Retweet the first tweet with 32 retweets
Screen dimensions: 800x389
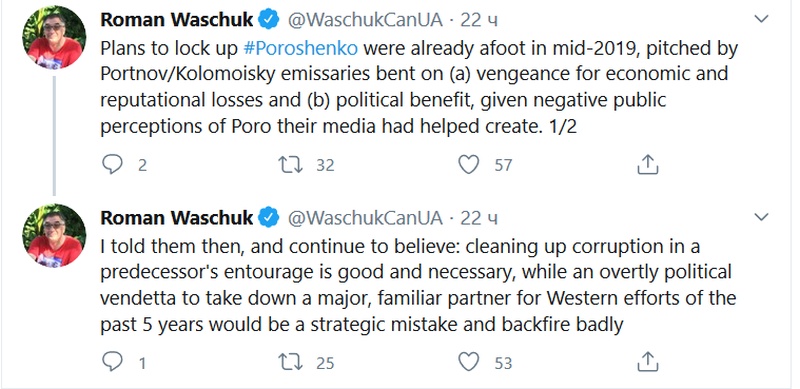tap(290, 165)
